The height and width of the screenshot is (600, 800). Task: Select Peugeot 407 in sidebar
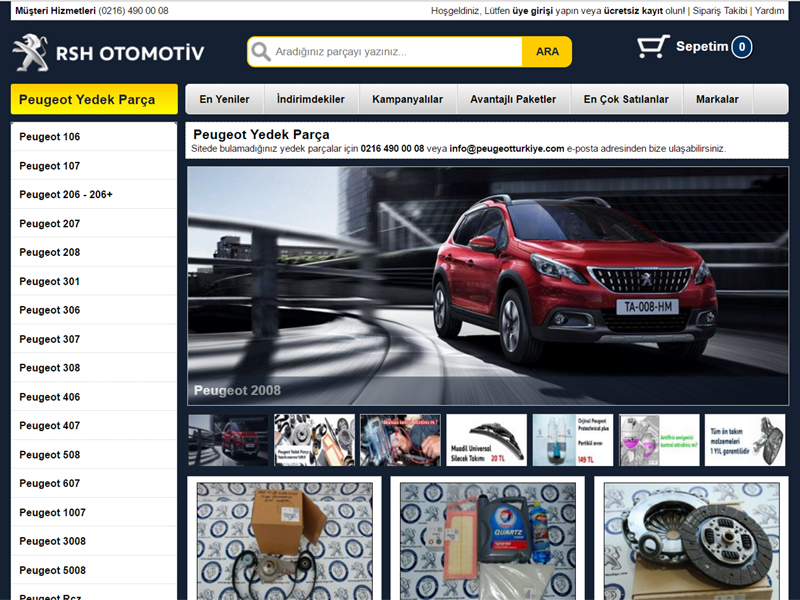[x=94, y=426]
